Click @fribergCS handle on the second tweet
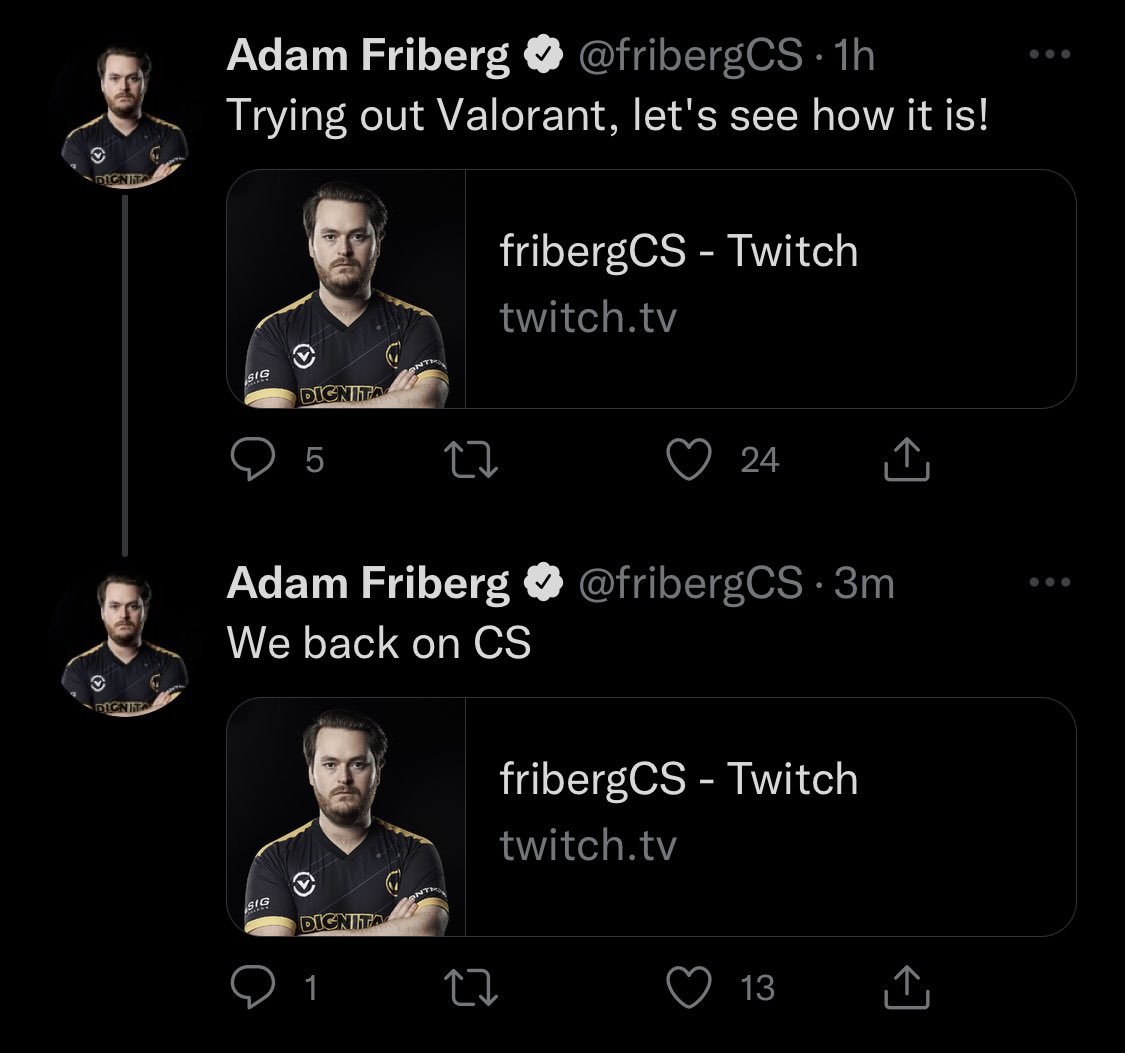 (x=690, y=584)
